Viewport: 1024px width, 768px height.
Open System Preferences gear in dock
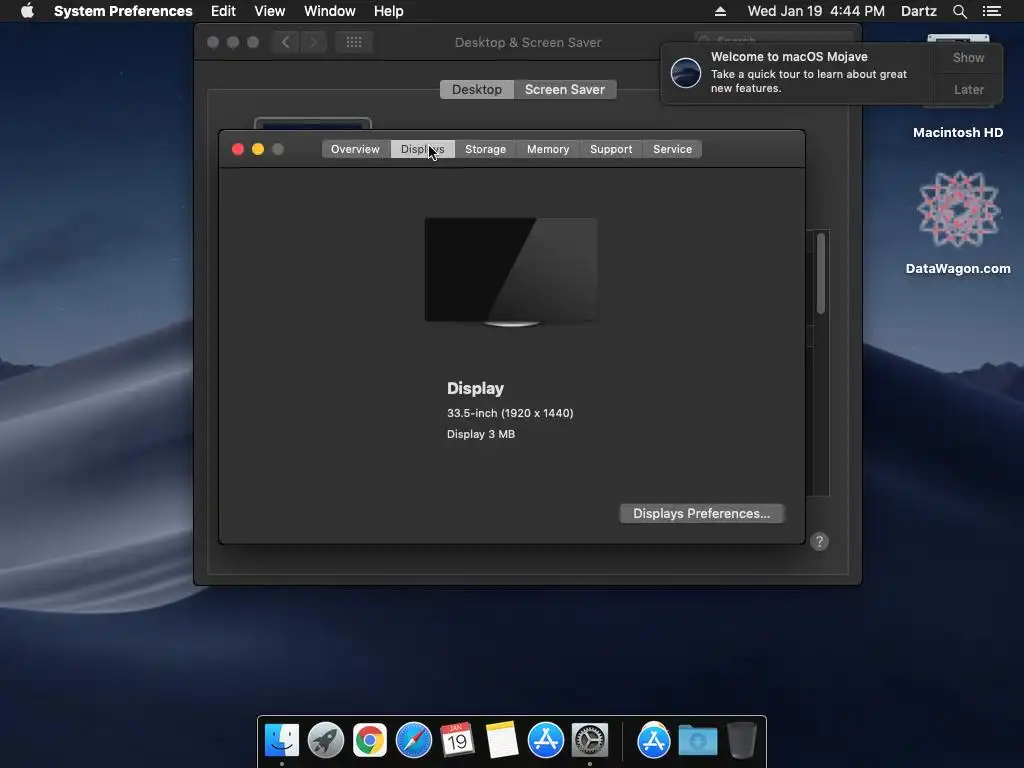click(x=590, y=740)
